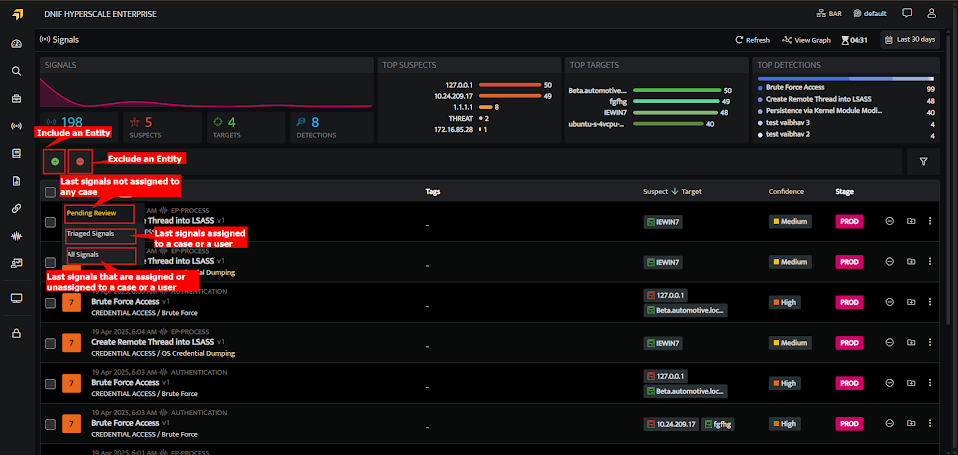Viewport: 958px width, 455px height.
Task: Open kebab menu on 6:03 AM 127.0.0.1 row
Action: 930,383
